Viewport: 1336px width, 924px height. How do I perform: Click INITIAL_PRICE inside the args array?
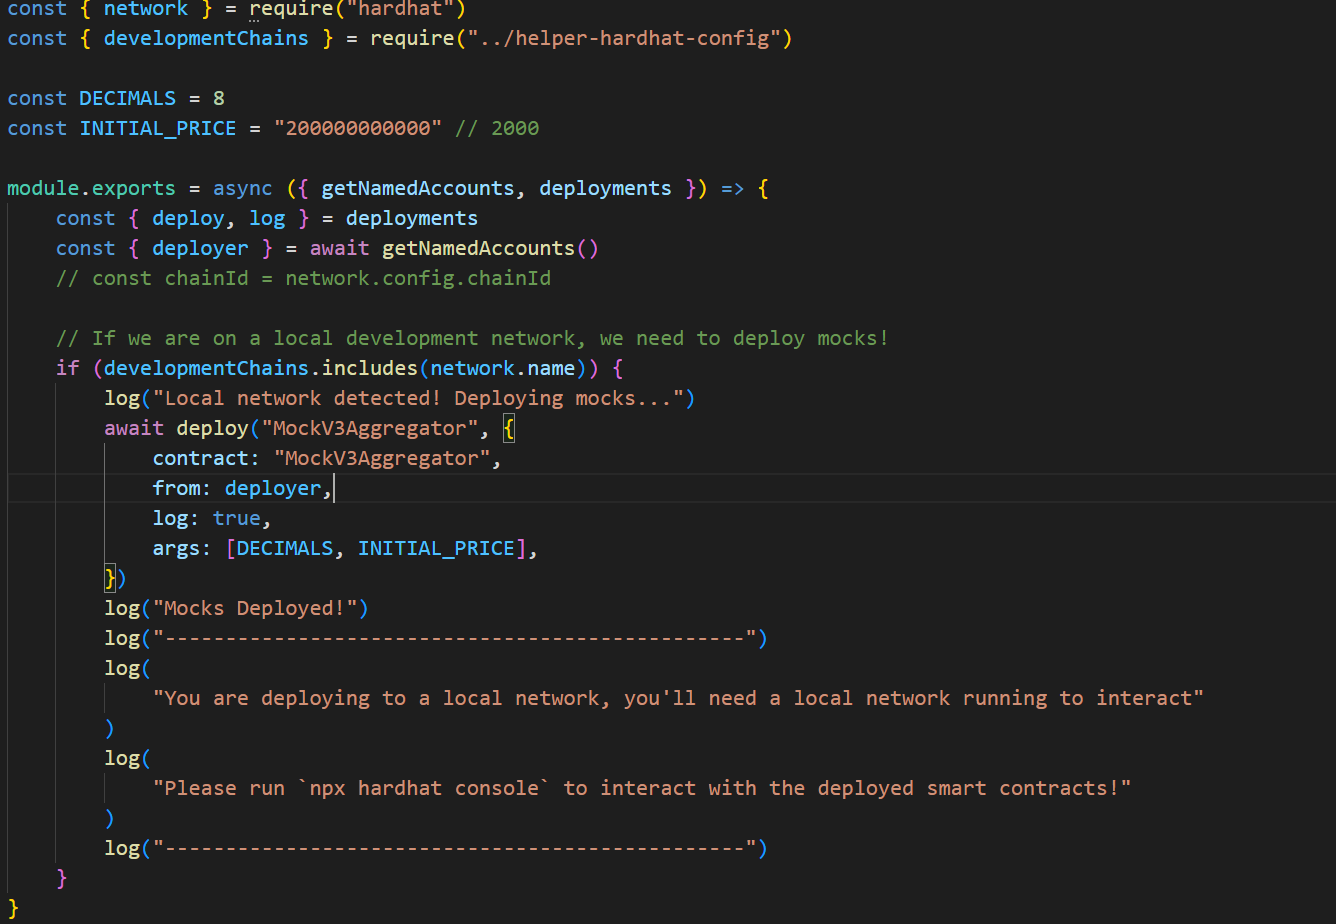pyautogui.click(x=435, y=549)
